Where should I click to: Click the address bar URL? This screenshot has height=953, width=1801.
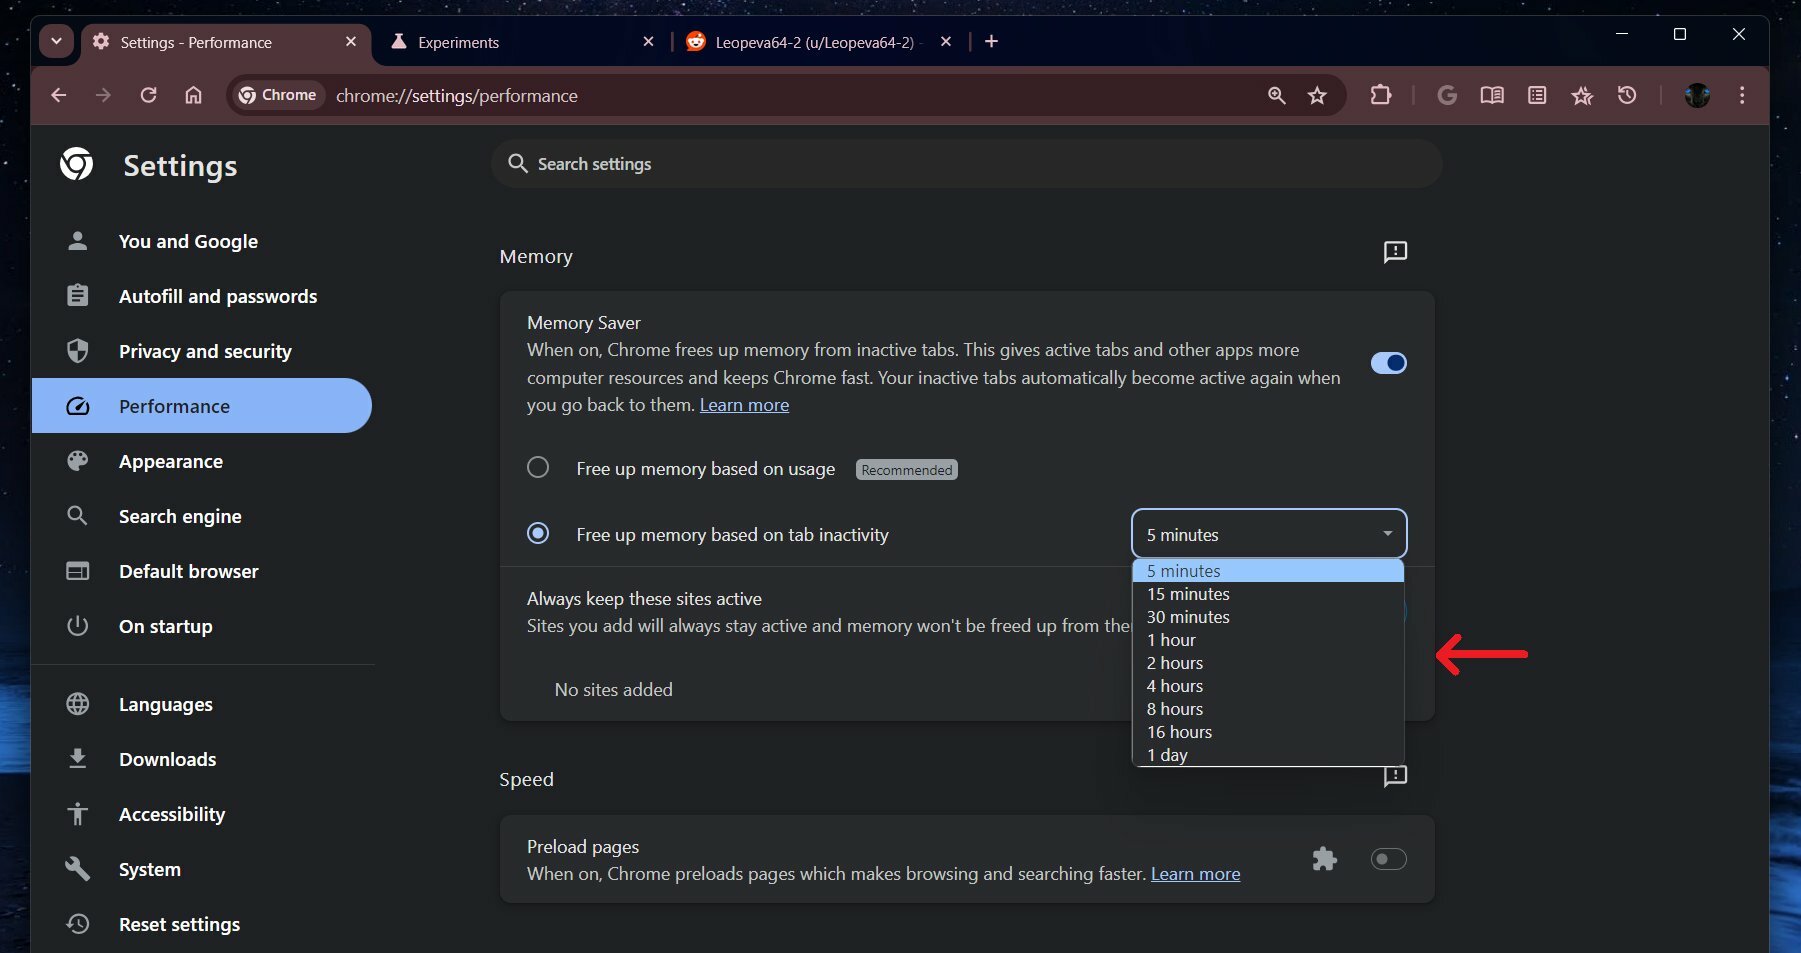point(457,96)
